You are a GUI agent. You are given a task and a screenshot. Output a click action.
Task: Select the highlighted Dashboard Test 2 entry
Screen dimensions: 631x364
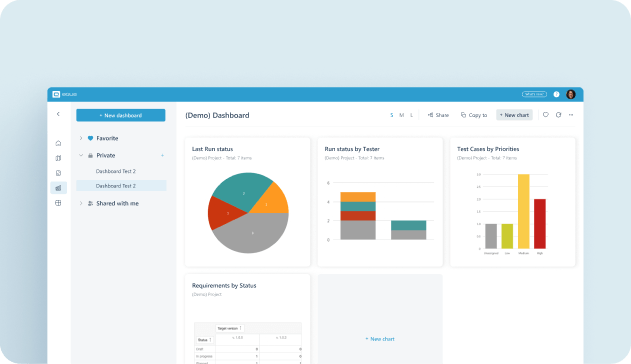coord(121,186)
